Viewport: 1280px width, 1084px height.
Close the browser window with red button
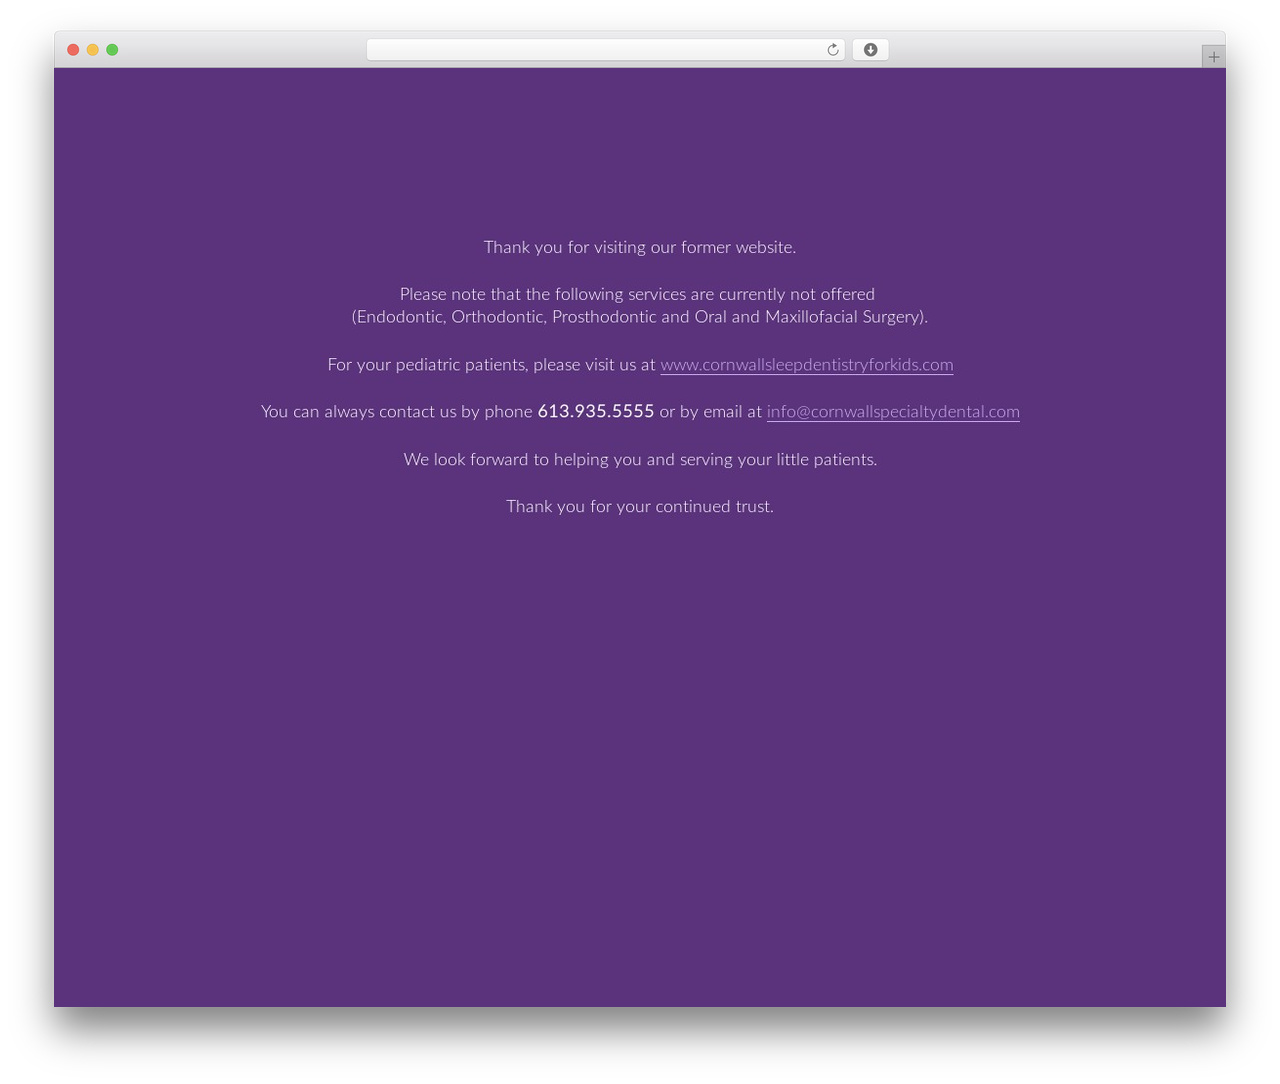73,50
